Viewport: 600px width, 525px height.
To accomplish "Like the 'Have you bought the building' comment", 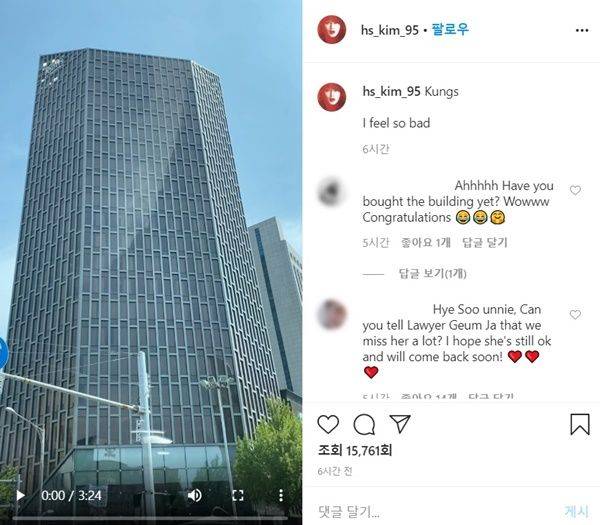I will point(575,190).
